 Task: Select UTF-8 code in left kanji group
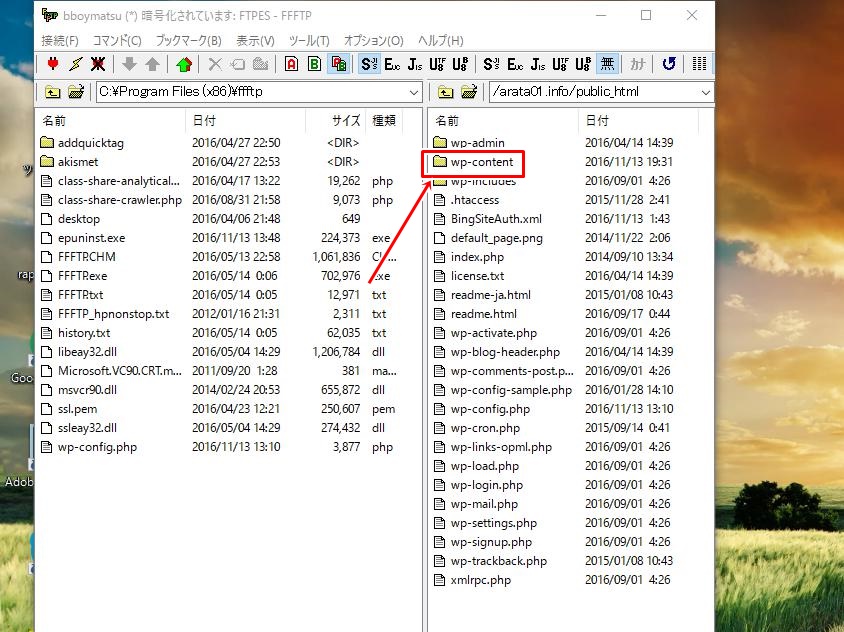pos(437,64)
